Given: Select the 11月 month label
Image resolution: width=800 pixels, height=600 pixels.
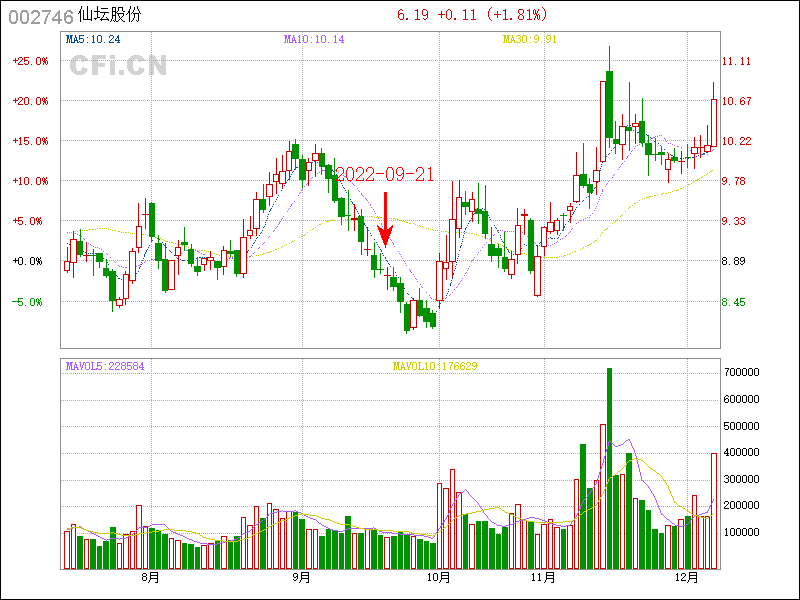Looking at the screenshot, I should [x=543, y=578].
